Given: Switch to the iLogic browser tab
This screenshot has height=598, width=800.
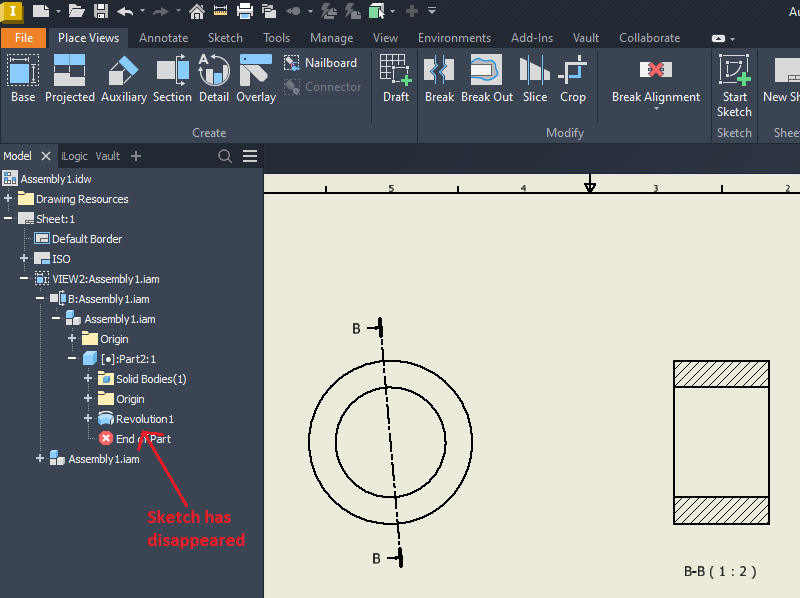Looking at the screenshot, I should pos(74,156).
